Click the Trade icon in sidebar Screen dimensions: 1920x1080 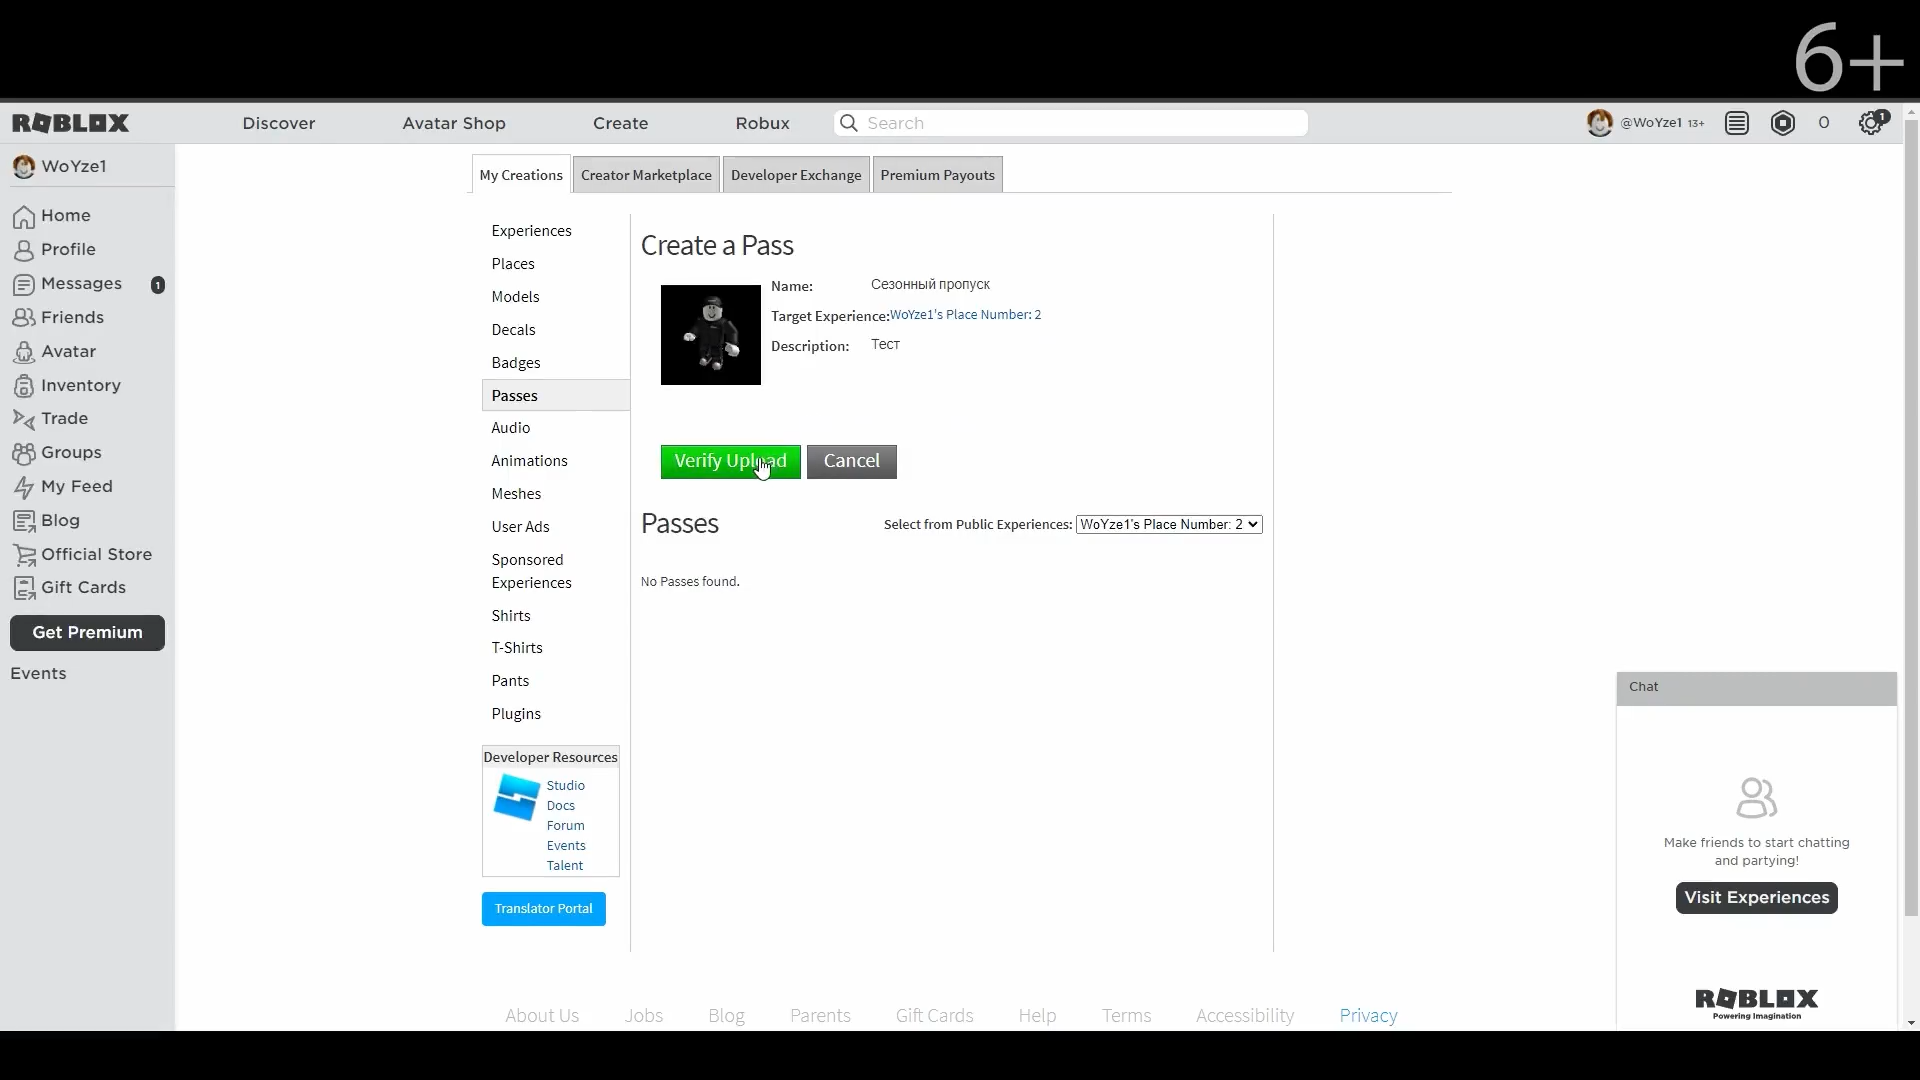[24, 419]
